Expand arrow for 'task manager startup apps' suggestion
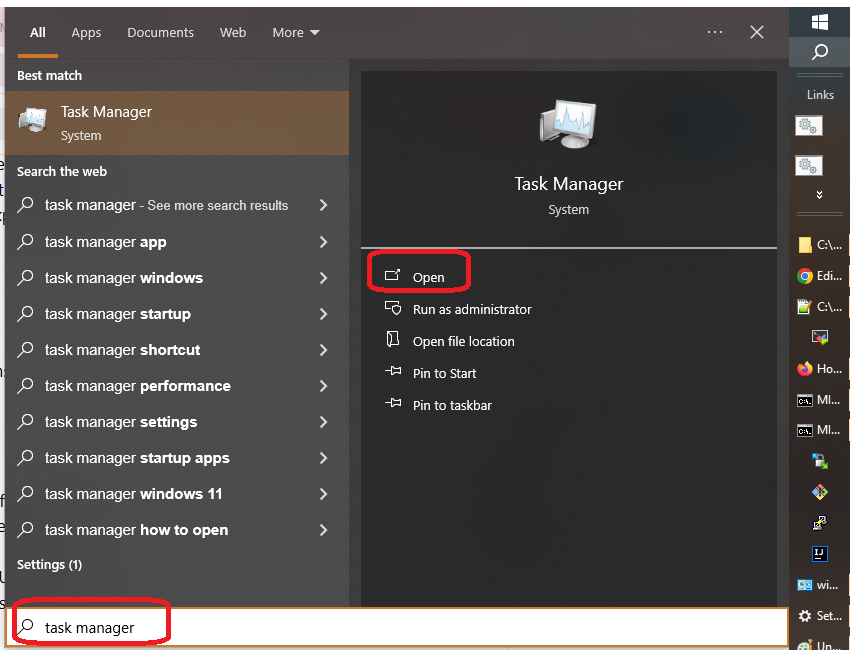The image size is (850, 650). click(324, 458)
